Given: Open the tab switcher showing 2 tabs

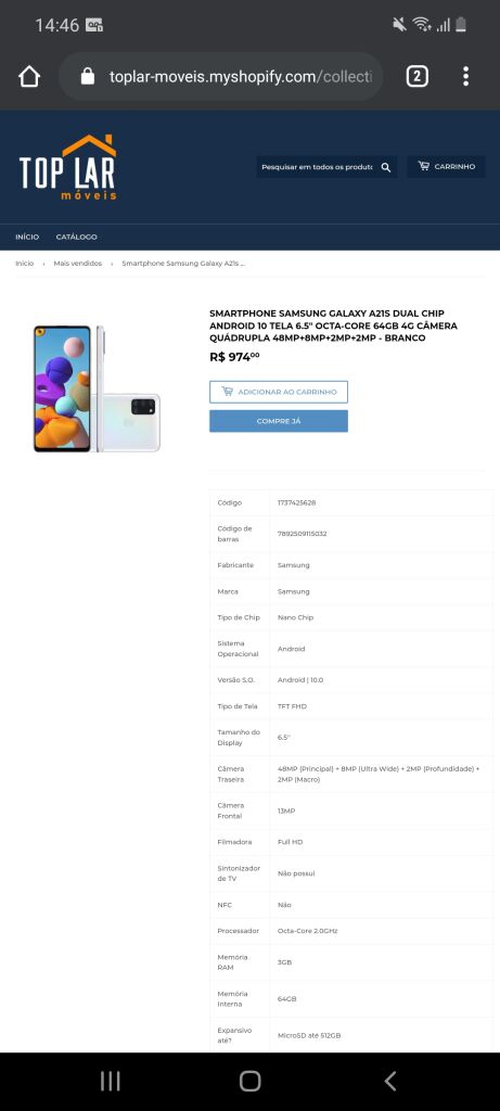Looking at the screenshot, I should pos(417,77).
